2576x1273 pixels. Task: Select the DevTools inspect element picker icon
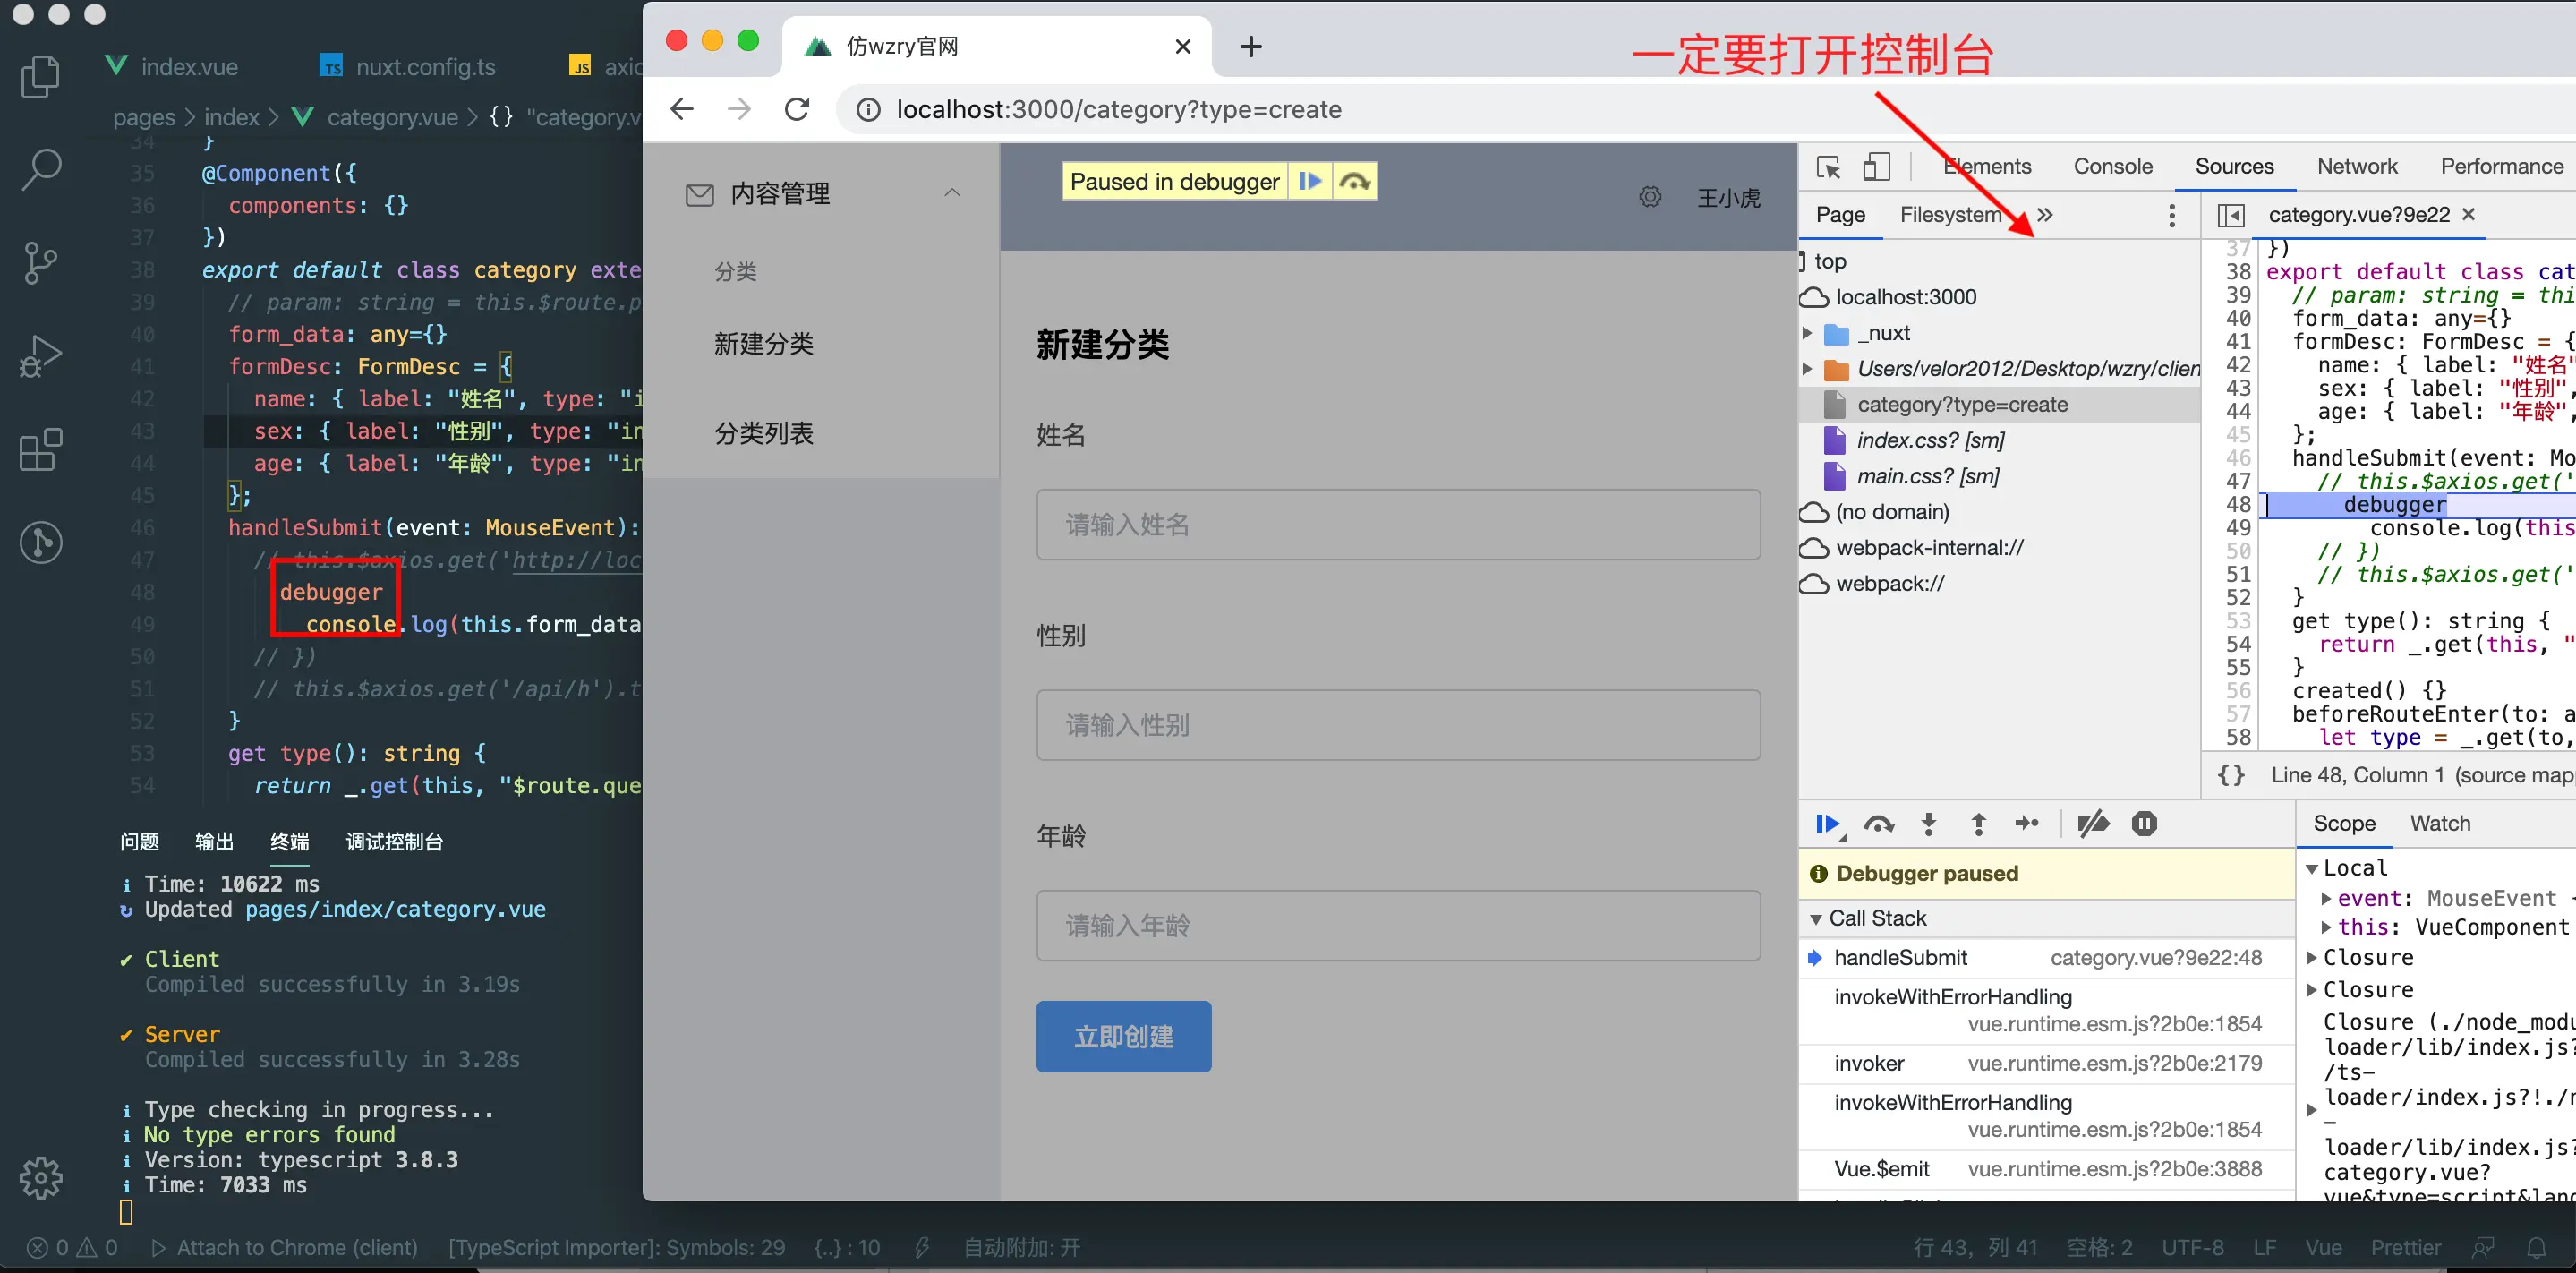[x=1828, y=167]
